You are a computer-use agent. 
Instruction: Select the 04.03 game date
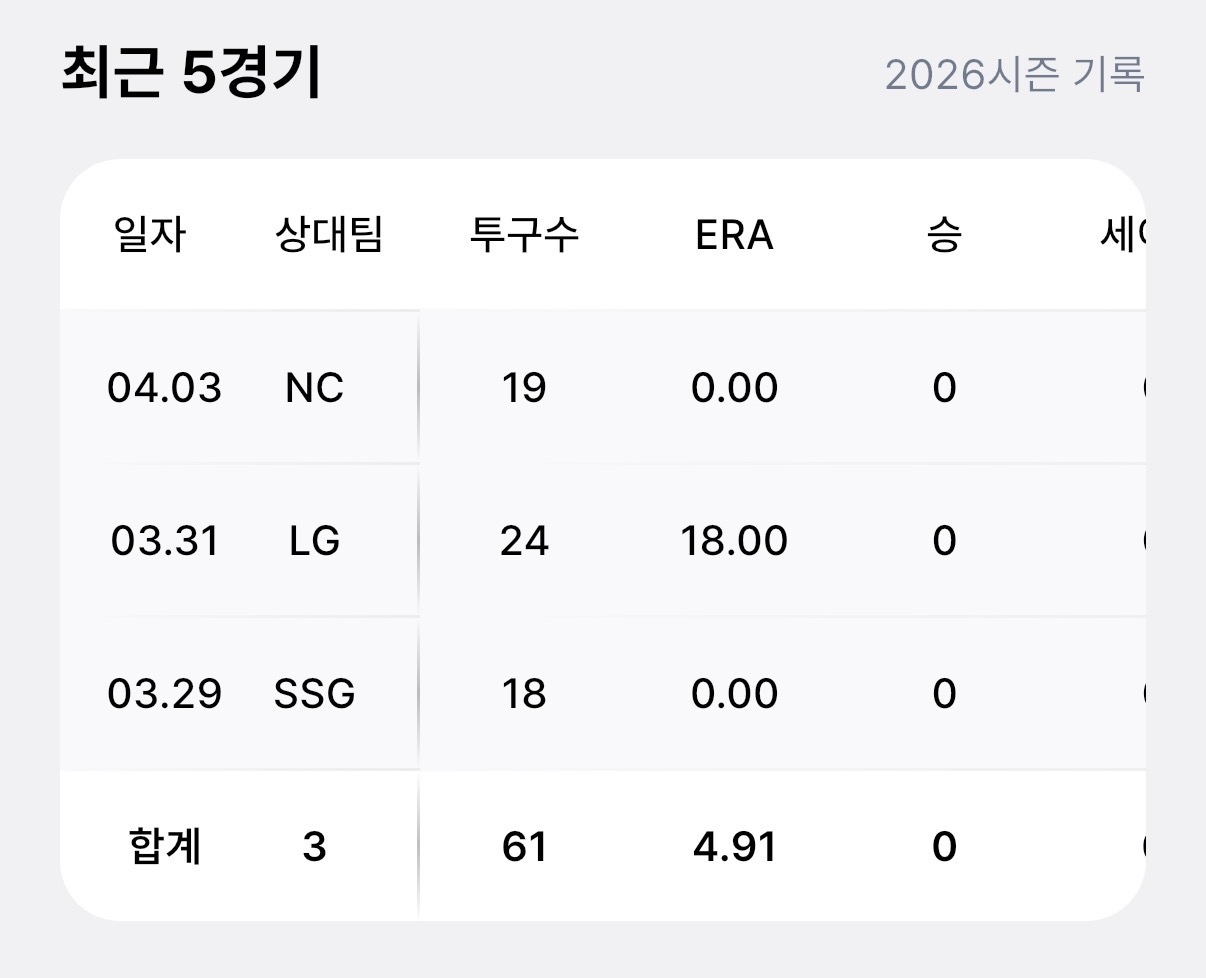(164, 388)
